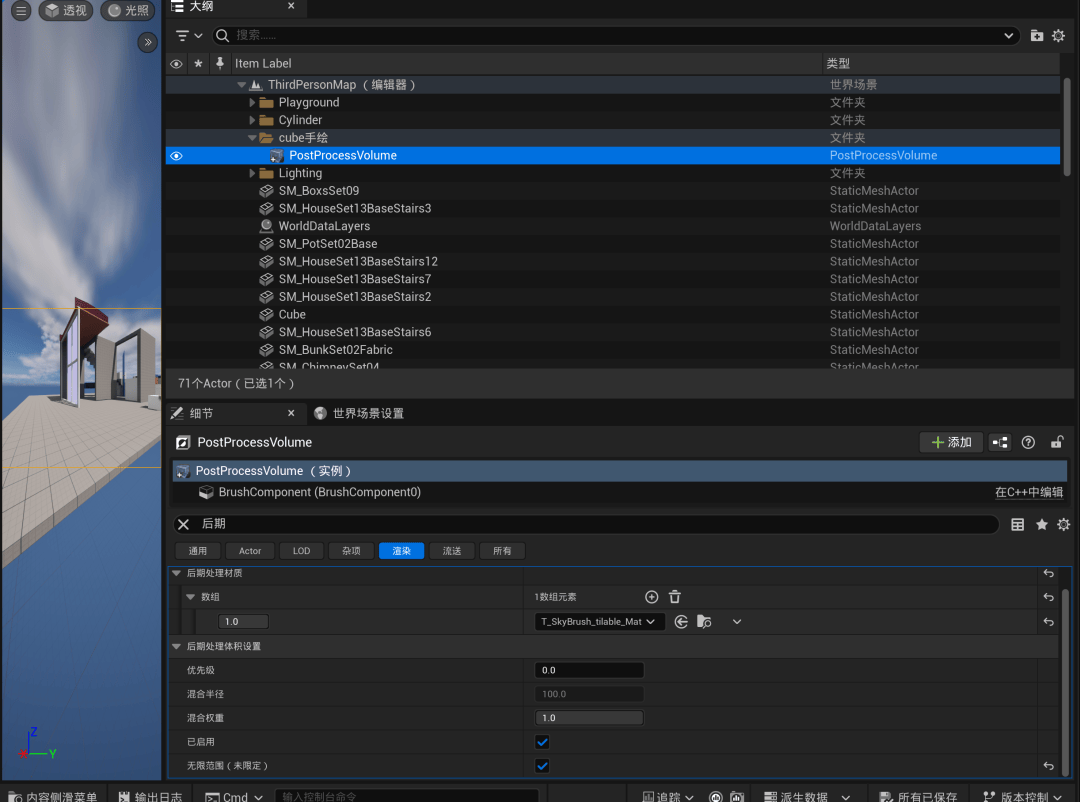Switch to the Details (细节) tab

click(x=234, y=413)
